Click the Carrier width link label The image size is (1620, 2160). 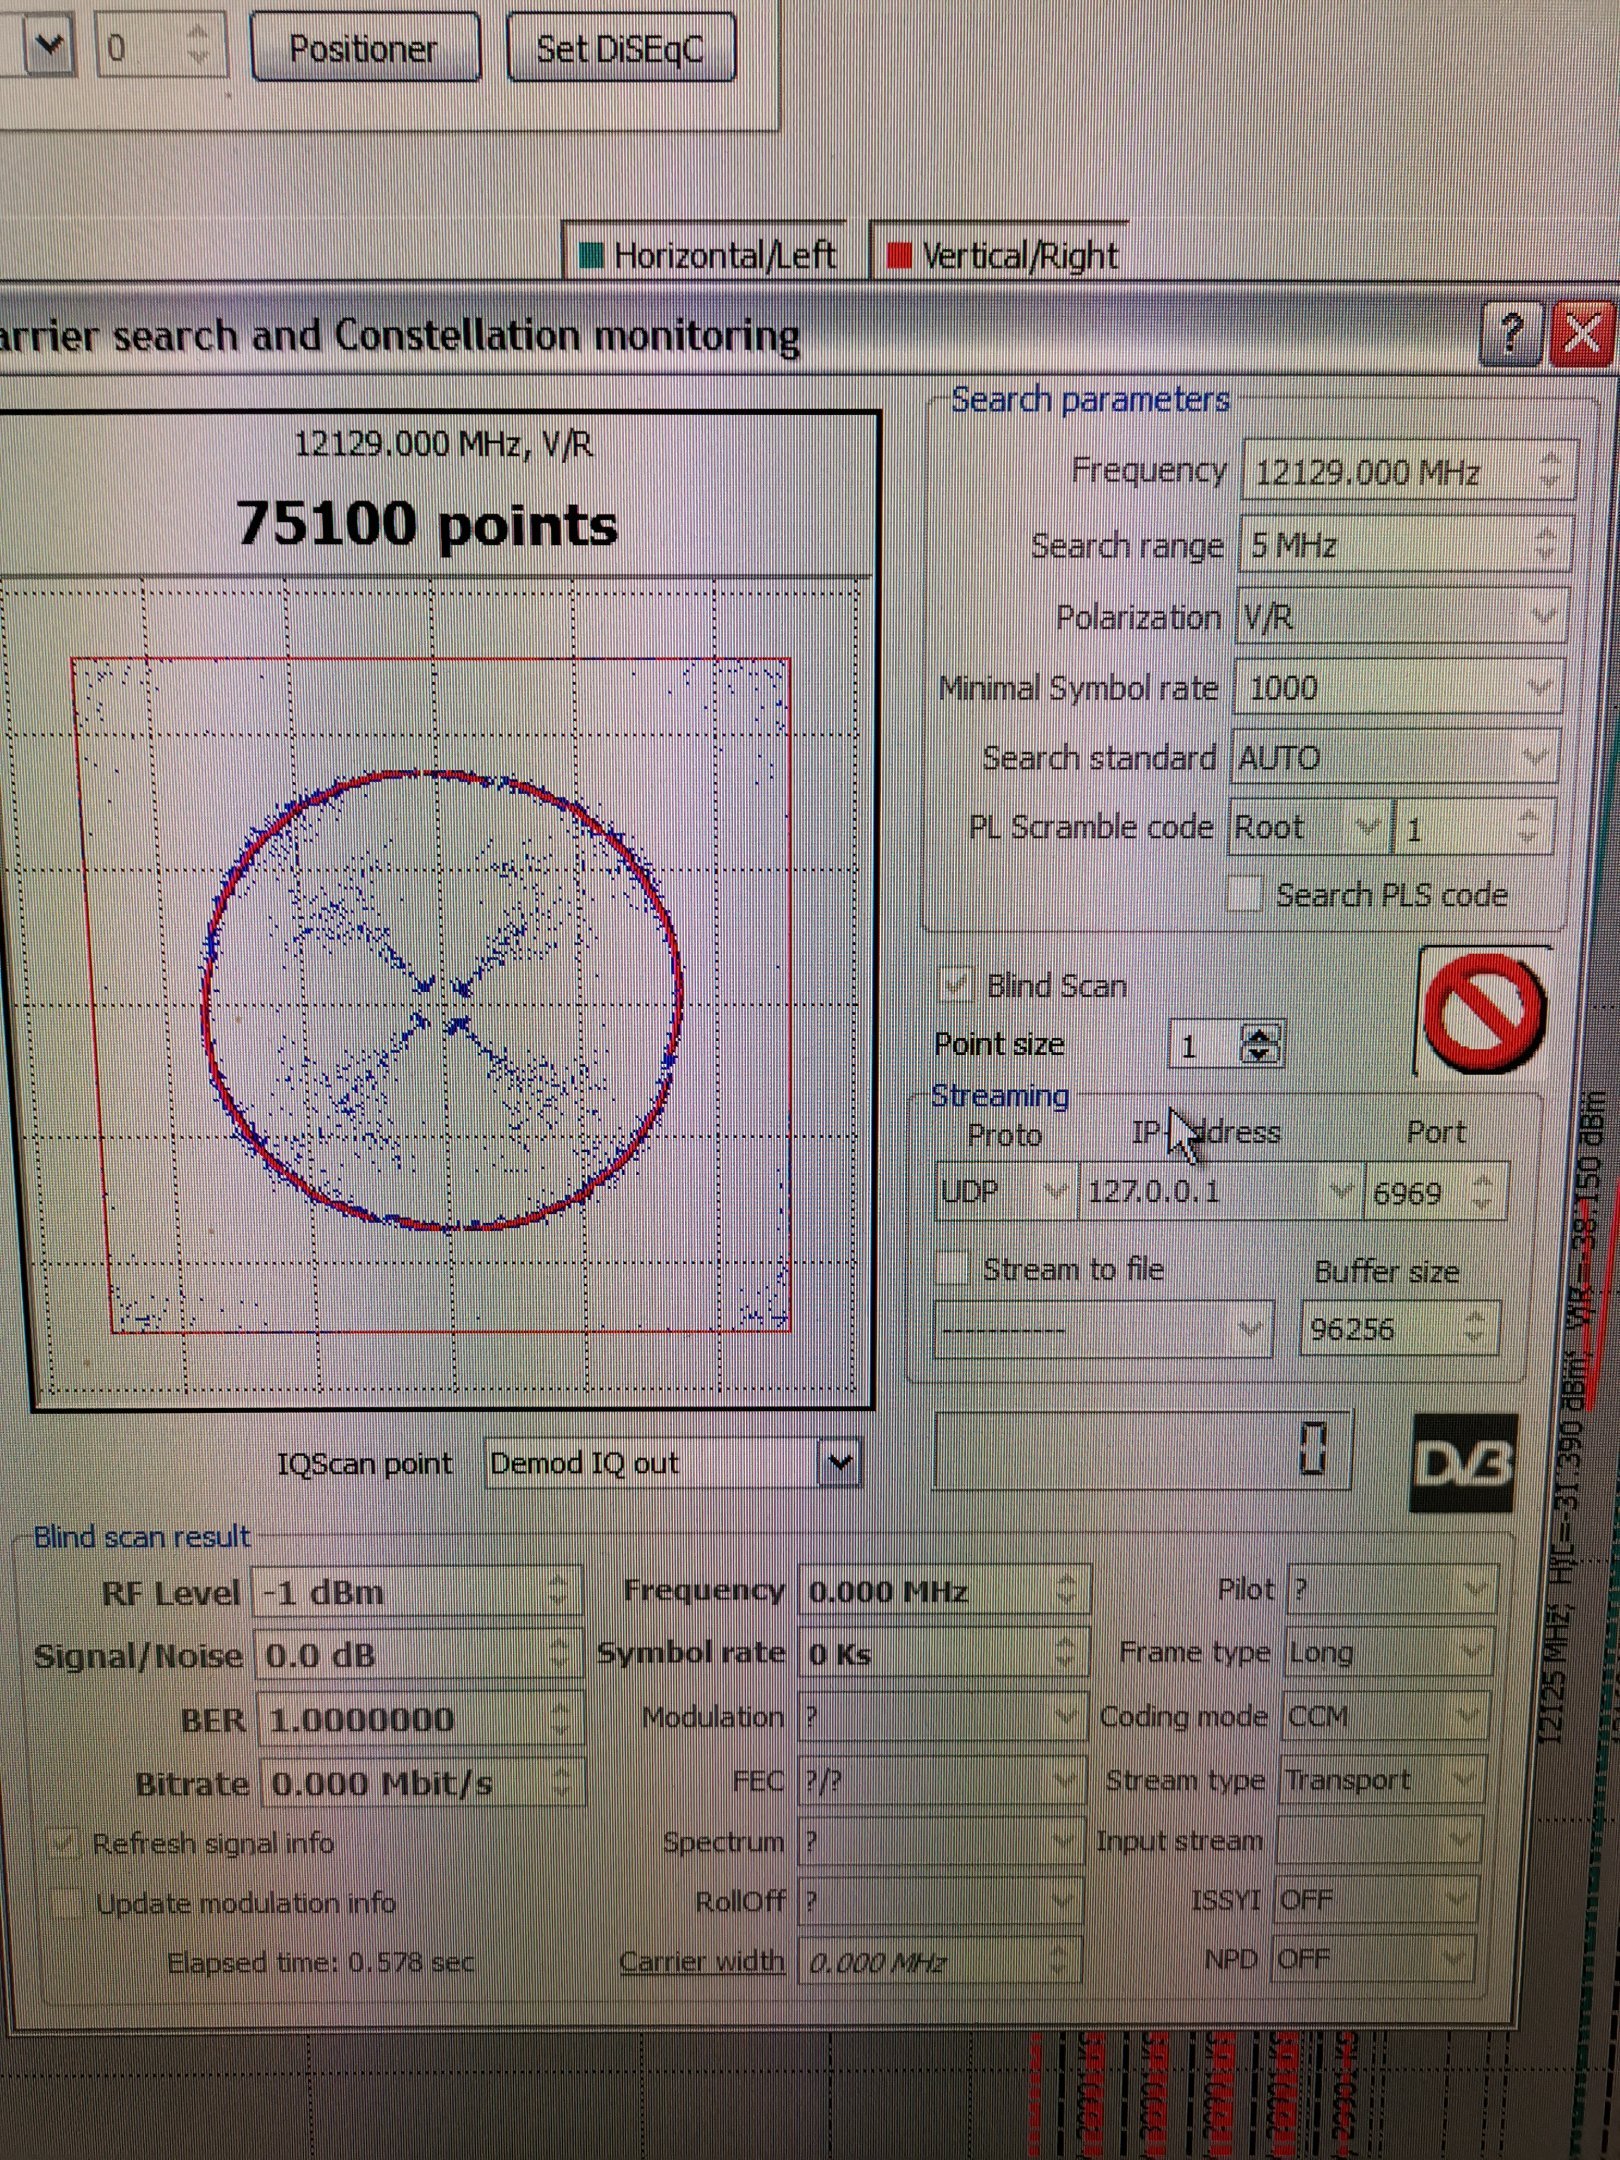(701, 1961)
